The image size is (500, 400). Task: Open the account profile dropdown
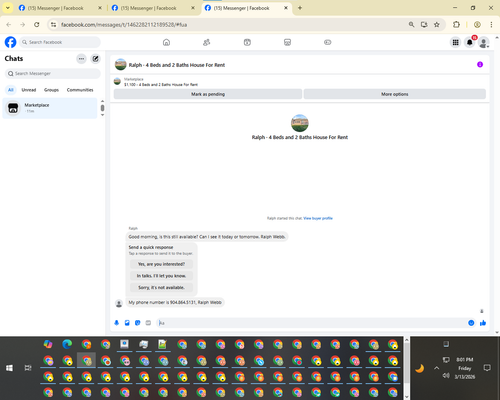click(484, 42)
